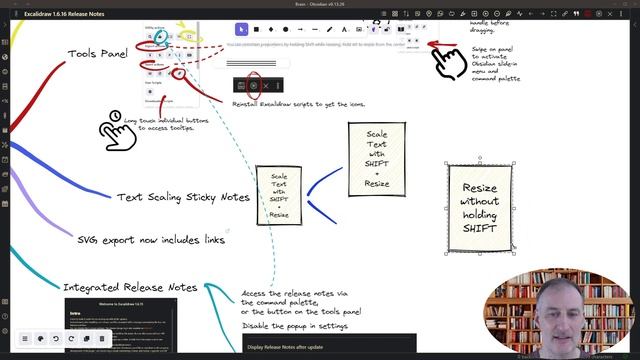Viewport: 640px width, 360px height.
Task: Click the zoom out minus-circle header icon
Action: click(497, 14)
